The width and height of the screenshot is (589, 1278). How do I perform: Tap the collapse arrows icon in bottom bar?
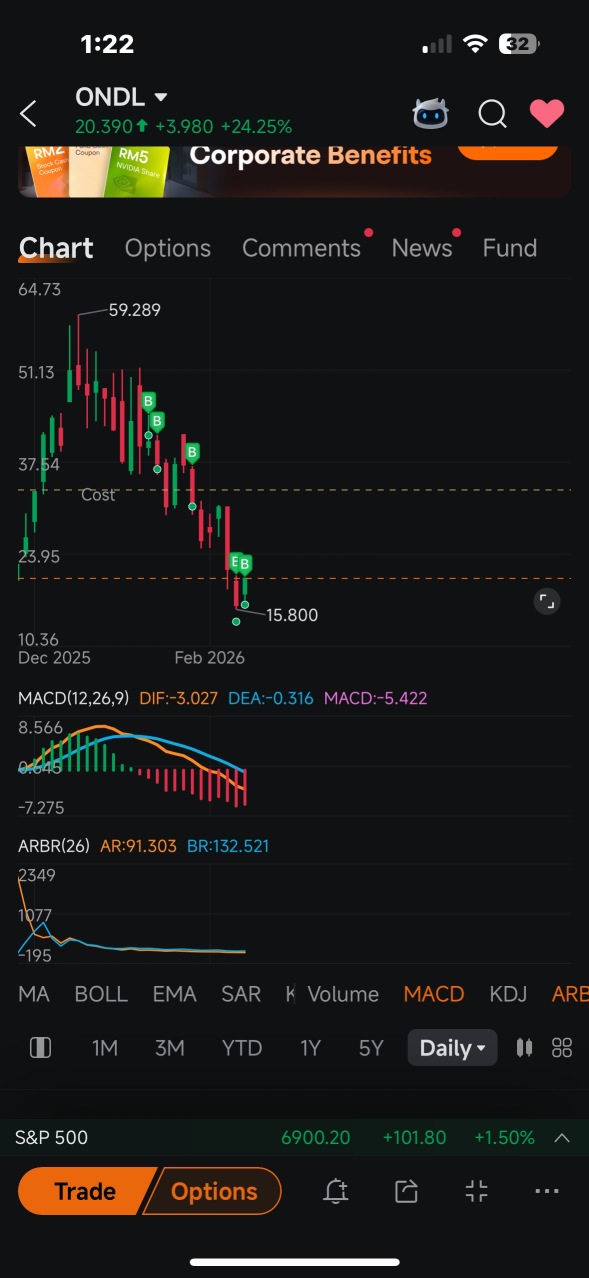tap(477, 1191)
